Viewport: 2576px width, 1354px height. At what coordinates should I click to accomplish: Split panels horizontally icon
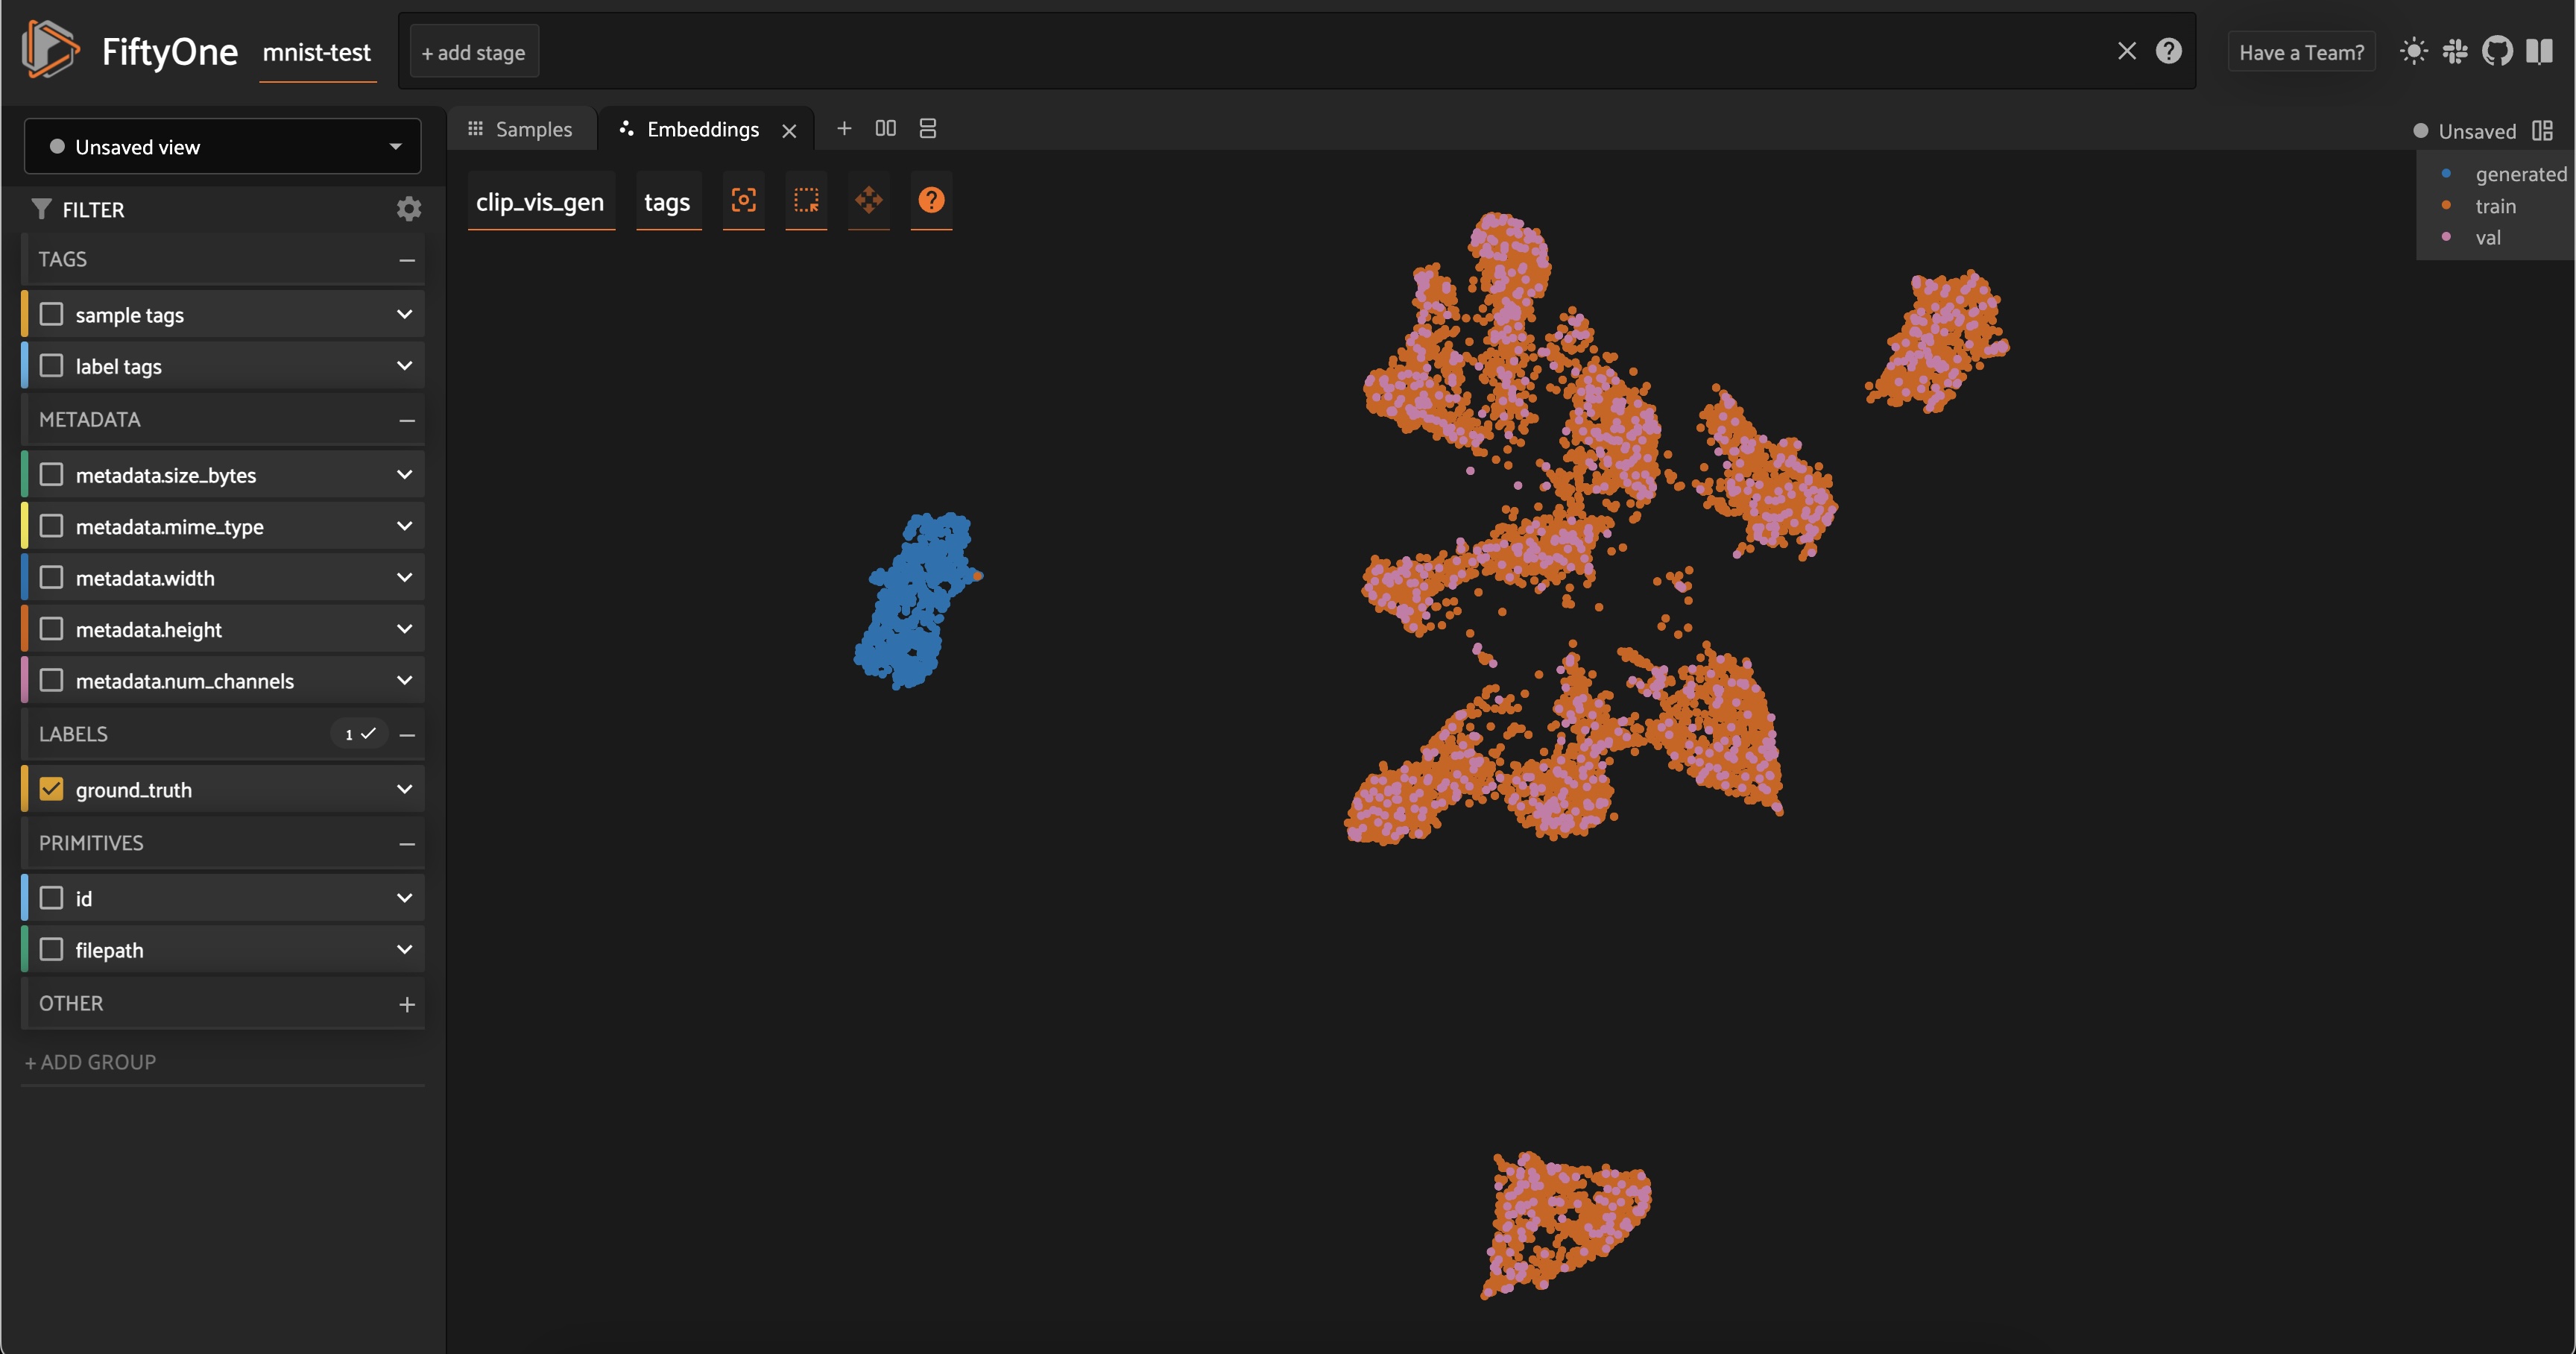click(x=885, y=128)
